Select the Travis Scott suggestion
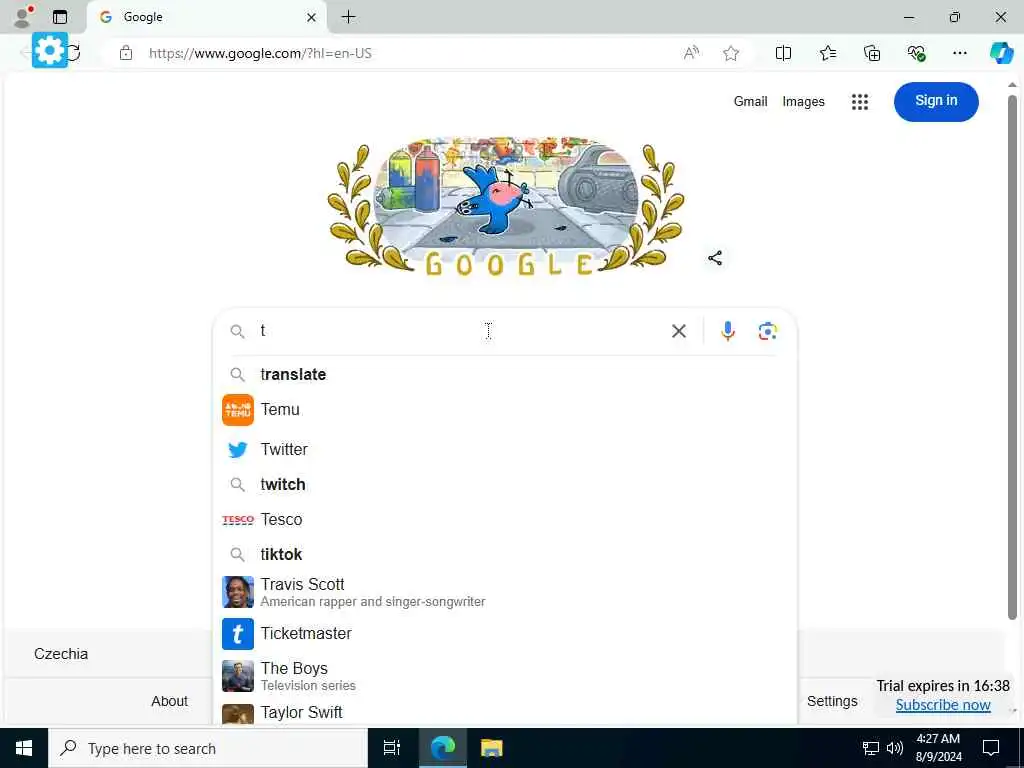The image size is (1024, 768). pos(504,592)
